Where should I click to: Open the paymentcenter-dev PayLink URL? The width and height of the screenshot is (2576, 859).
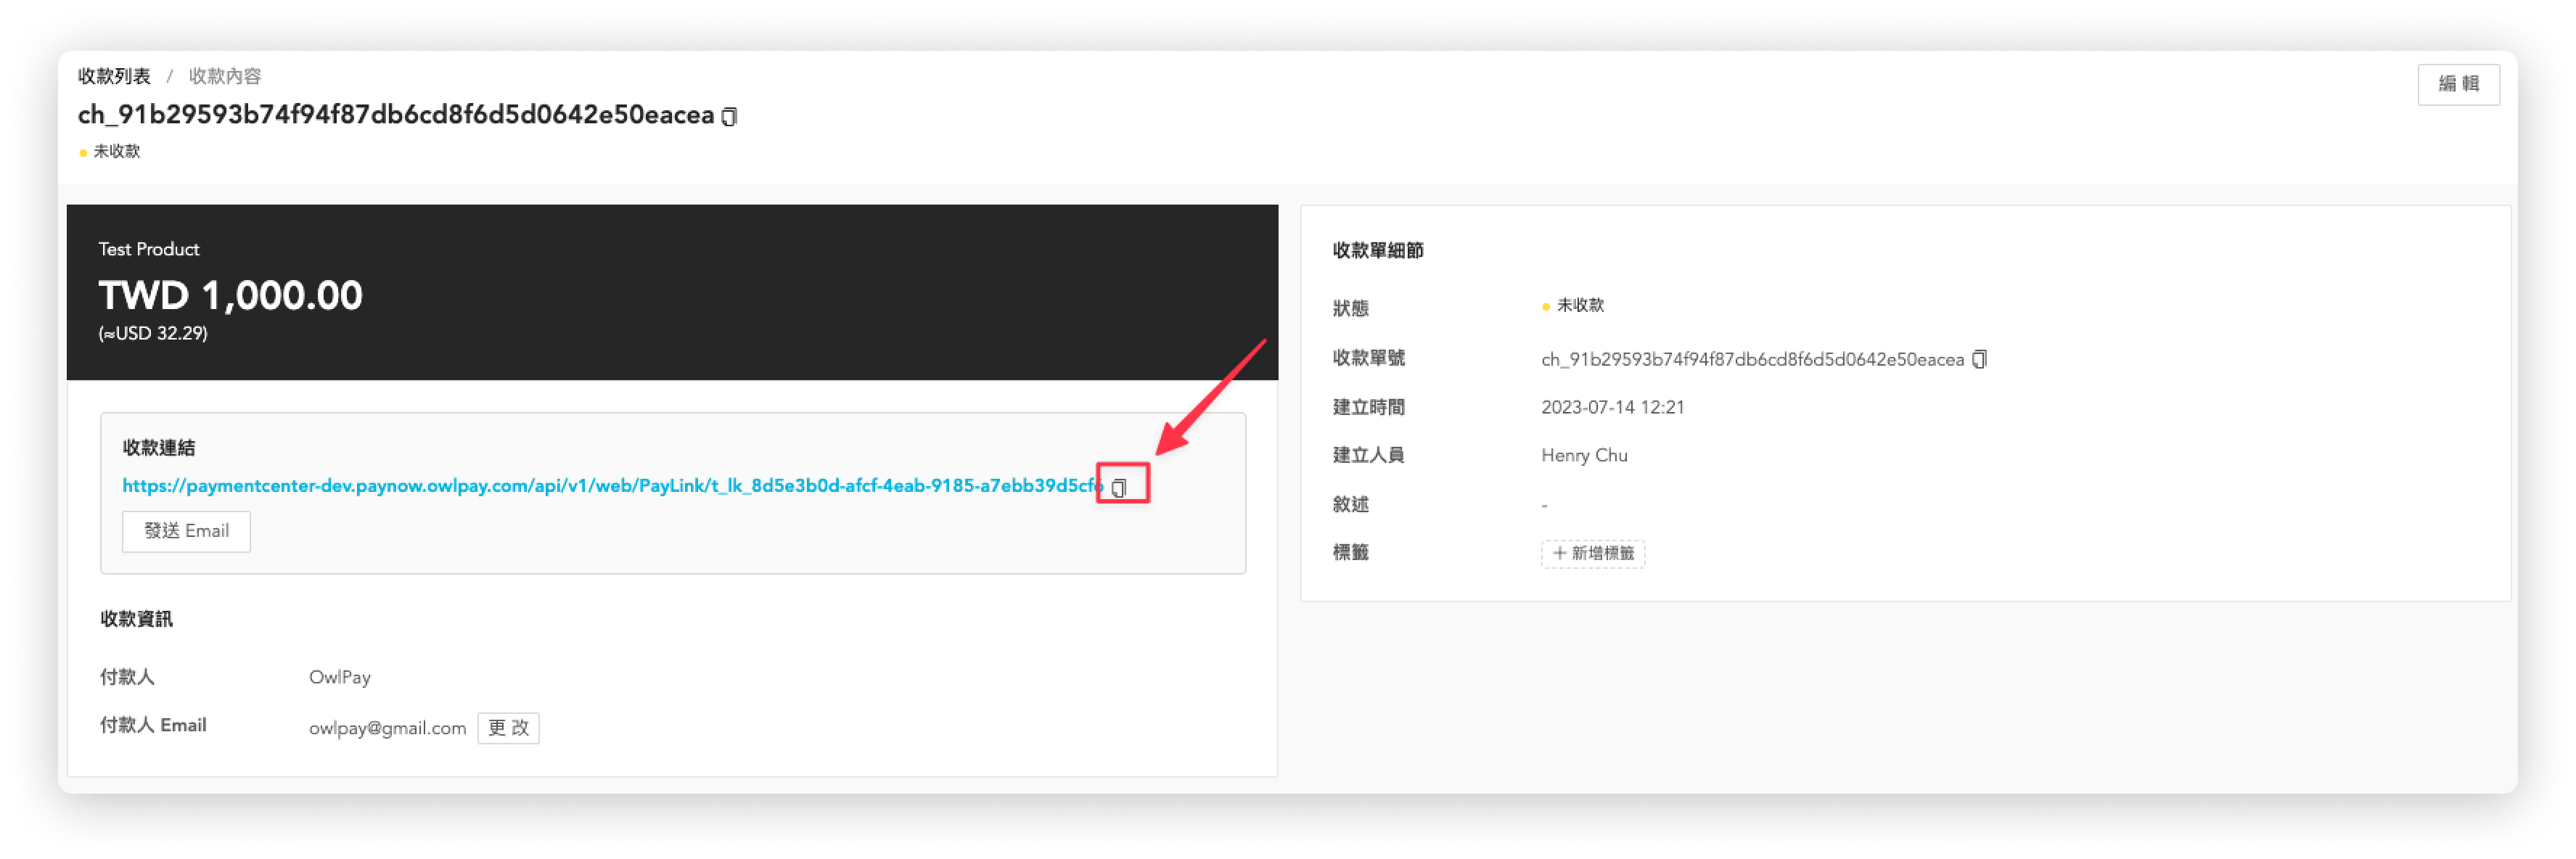[612, 486]
